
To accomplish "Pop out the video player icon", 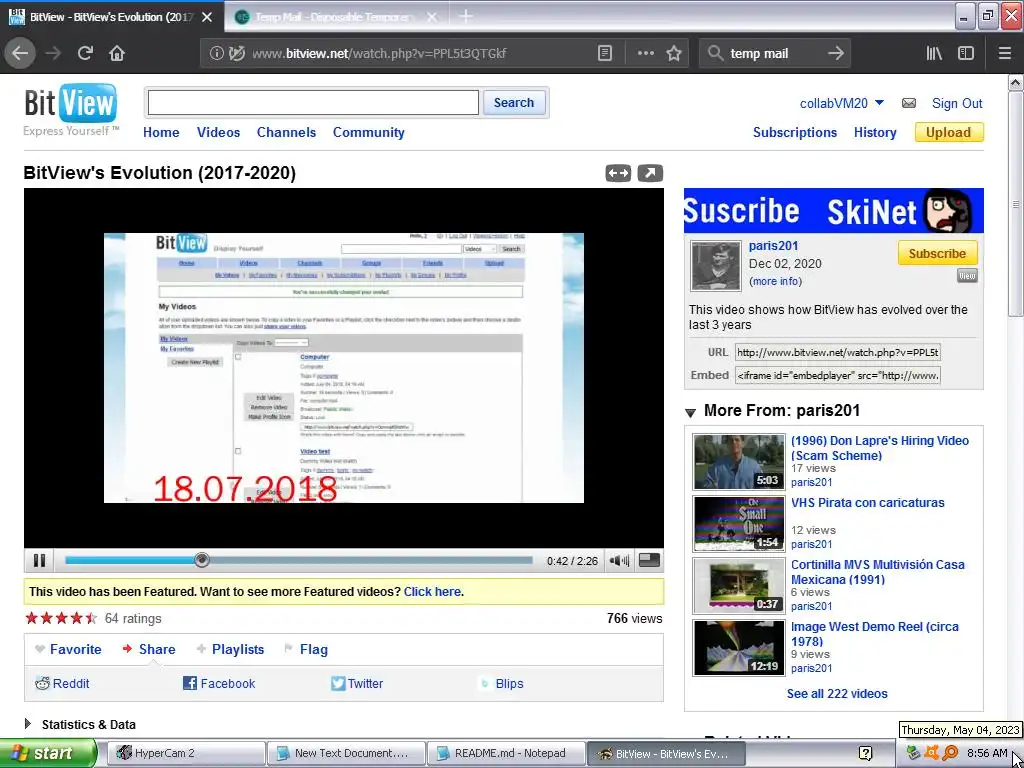I will [650, 173].
